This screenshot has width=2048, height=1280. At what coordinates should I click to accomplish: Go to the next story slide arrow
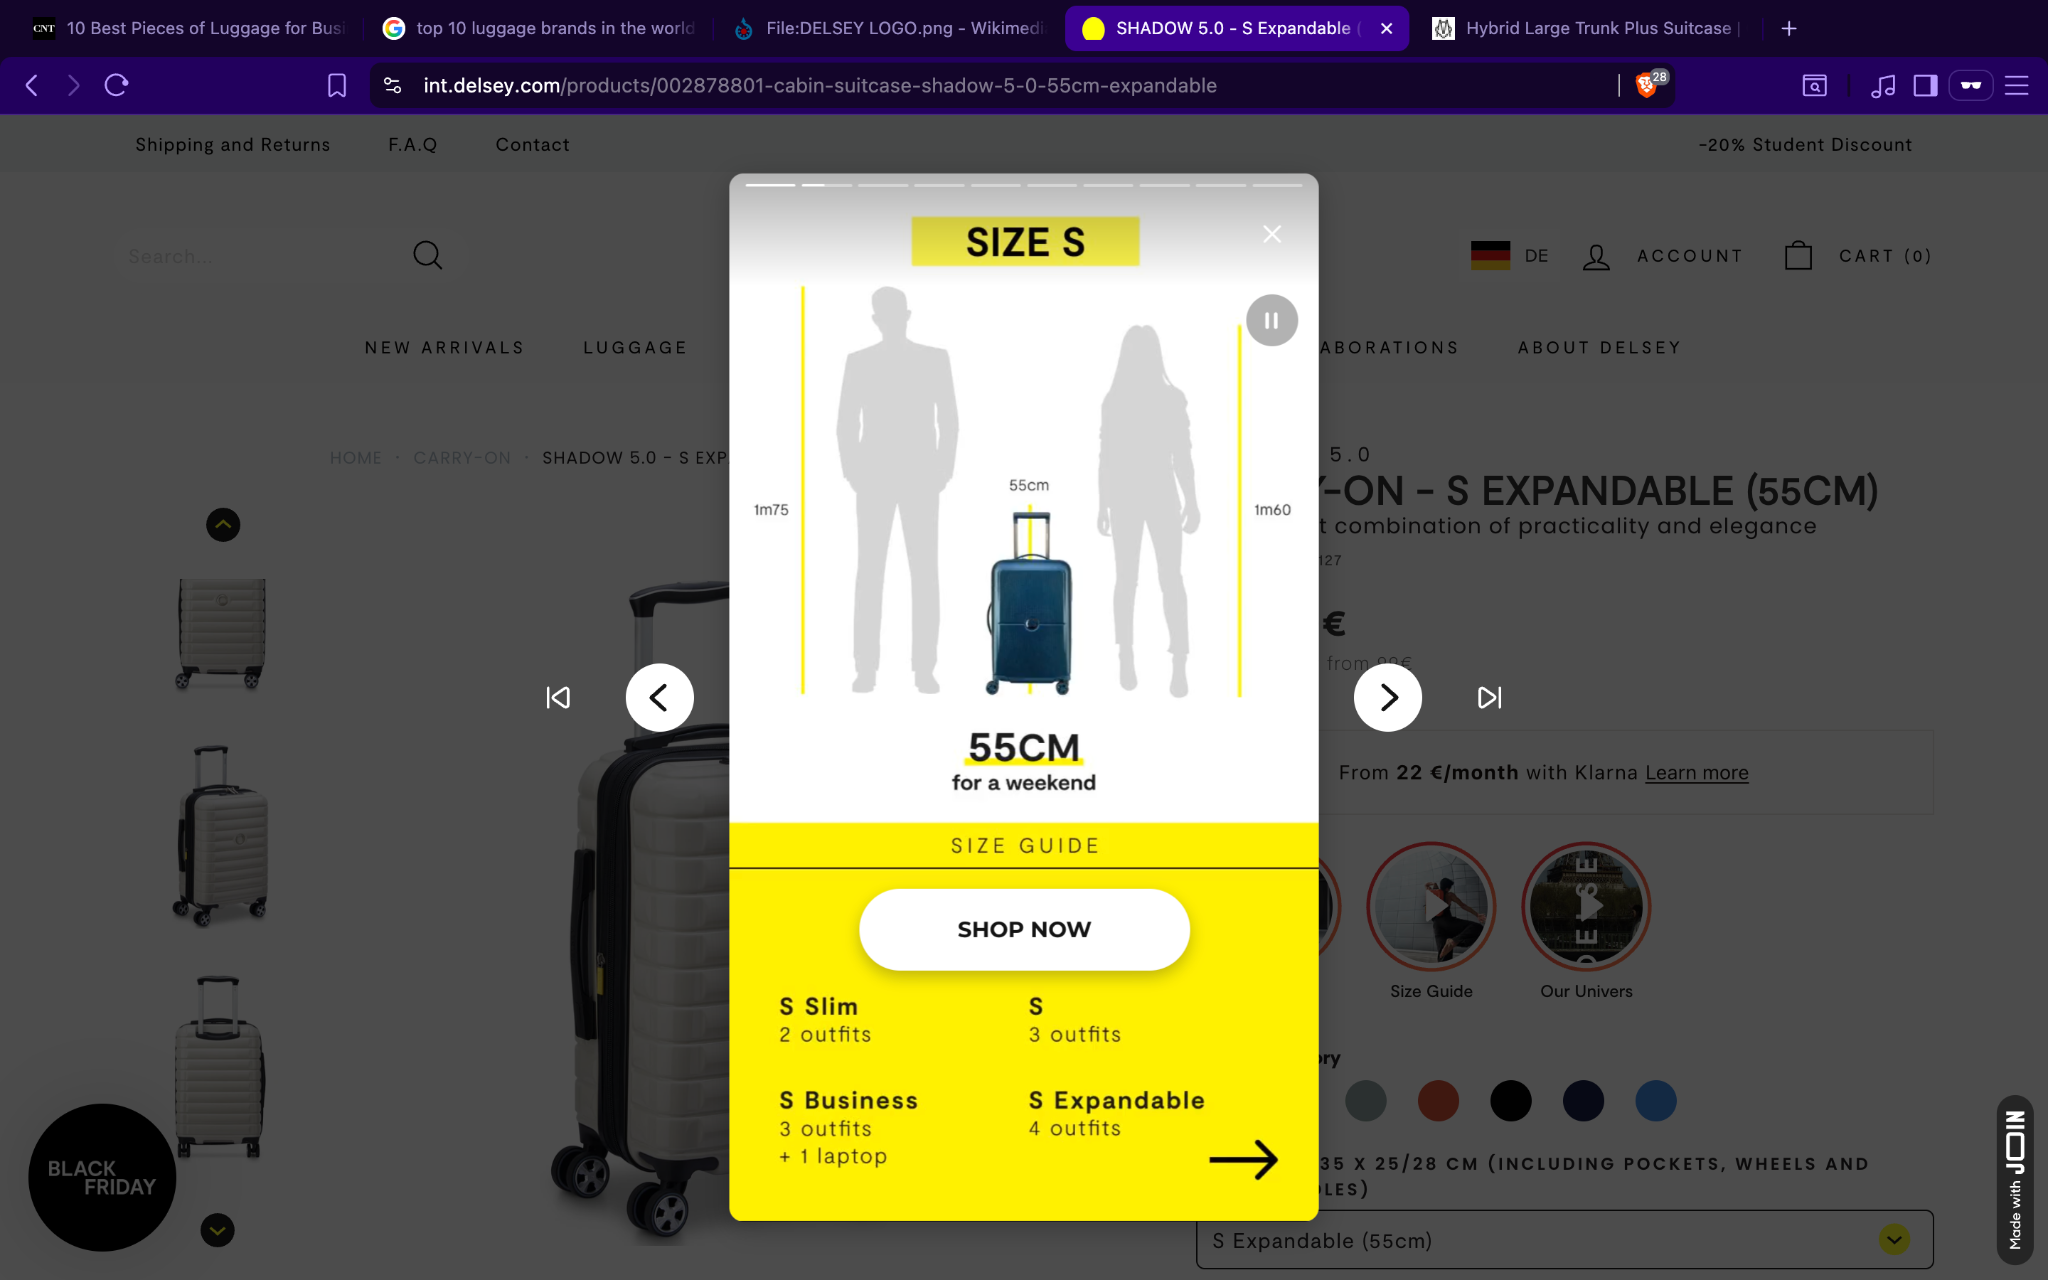point(1387,697)
